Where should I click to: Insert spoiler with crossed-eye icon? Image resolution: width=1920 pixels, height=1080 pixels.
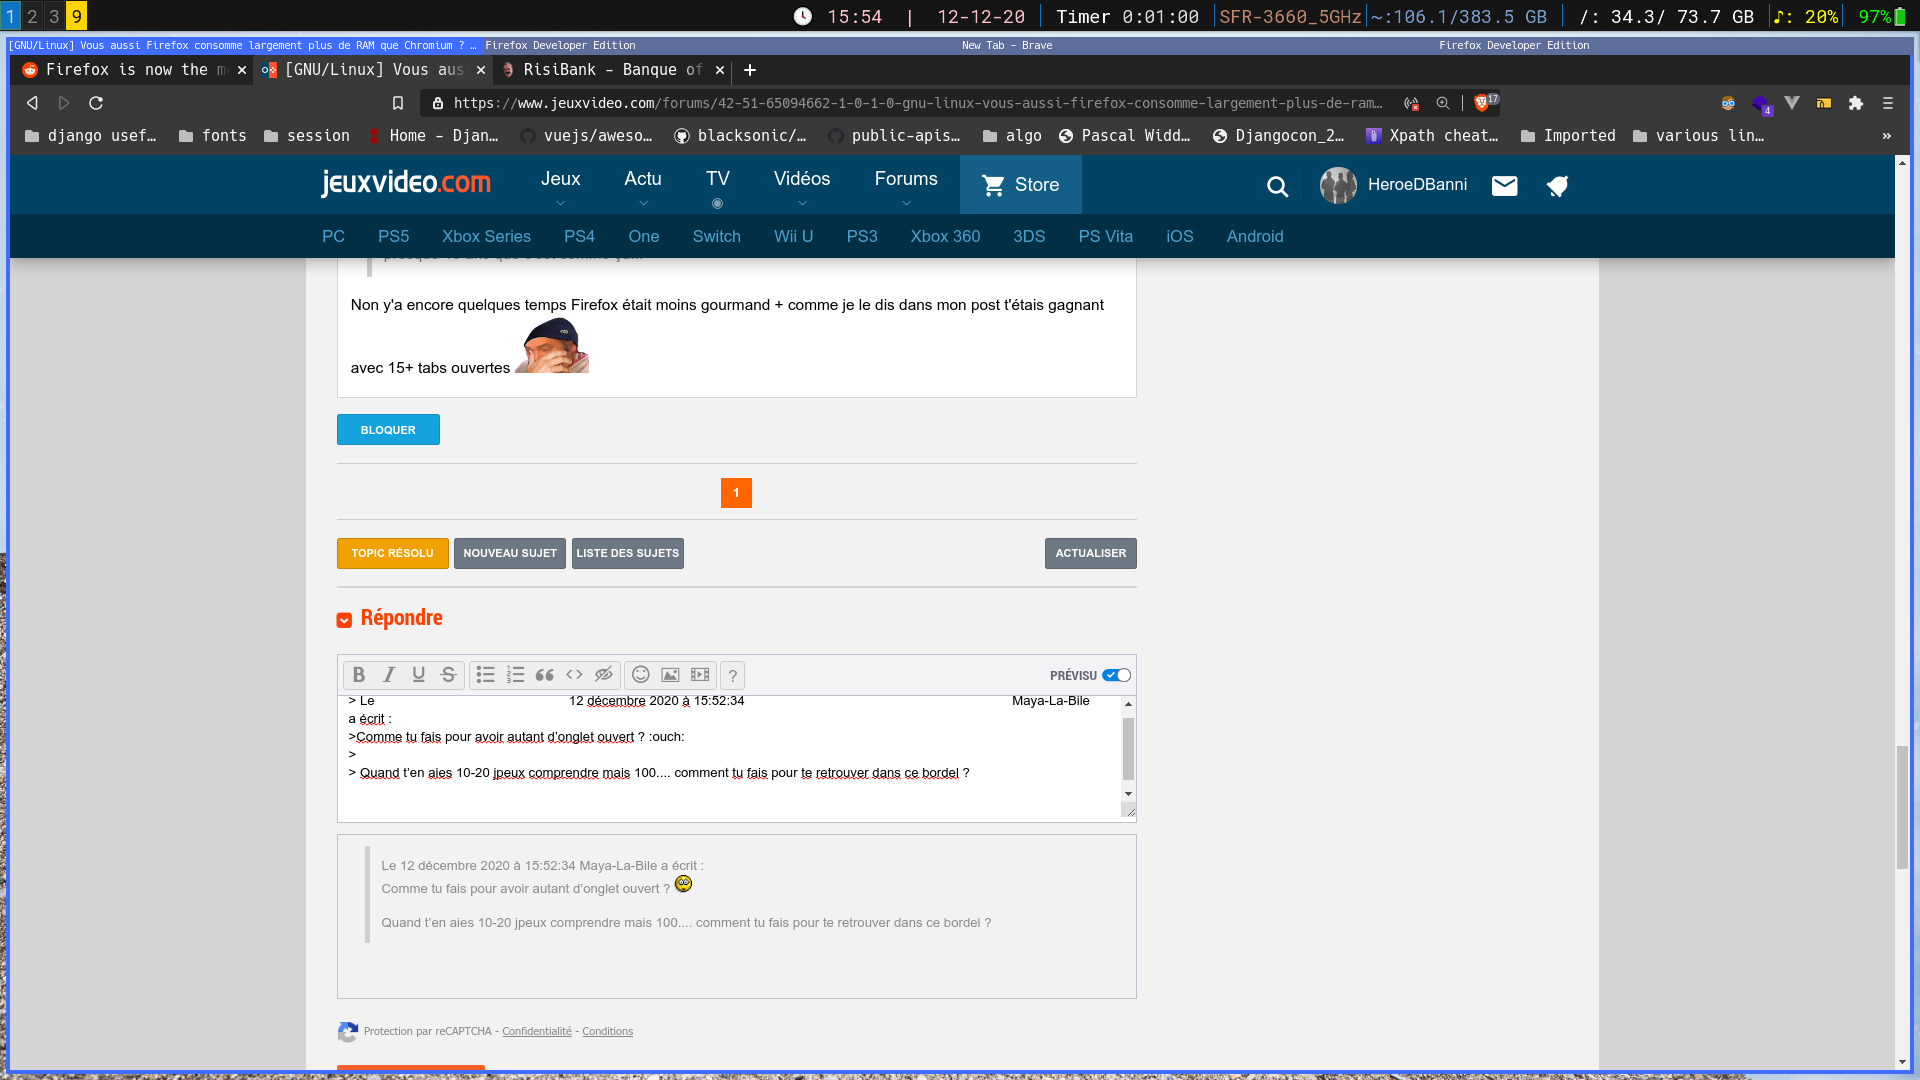(603, 675)
